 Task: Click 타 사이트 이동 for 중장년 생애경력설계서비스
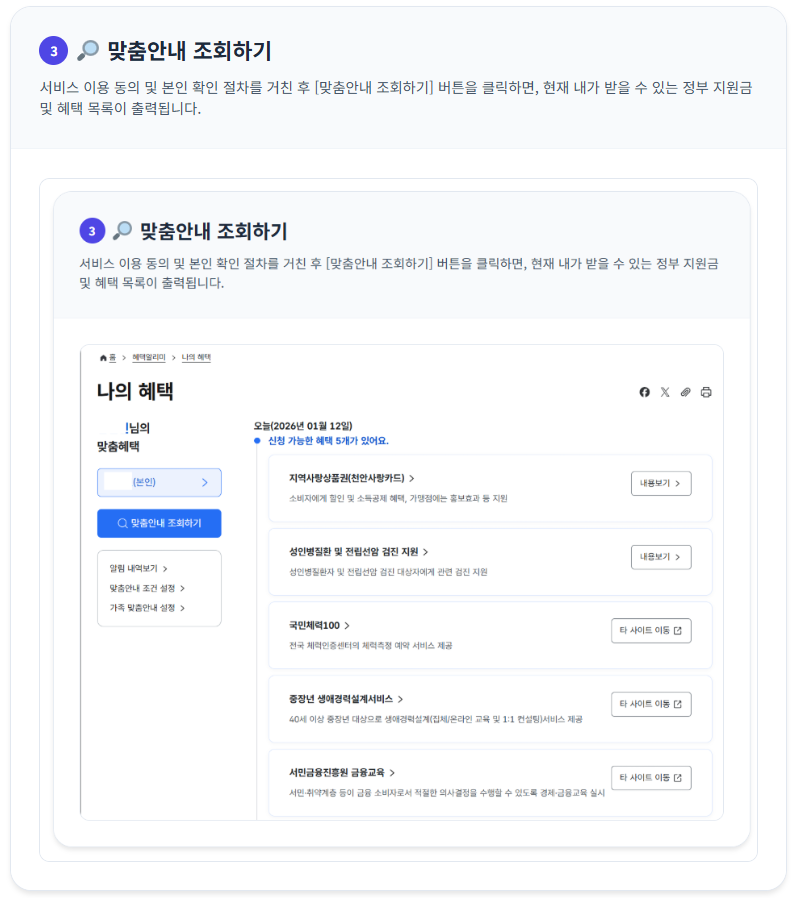coord(651,703)
